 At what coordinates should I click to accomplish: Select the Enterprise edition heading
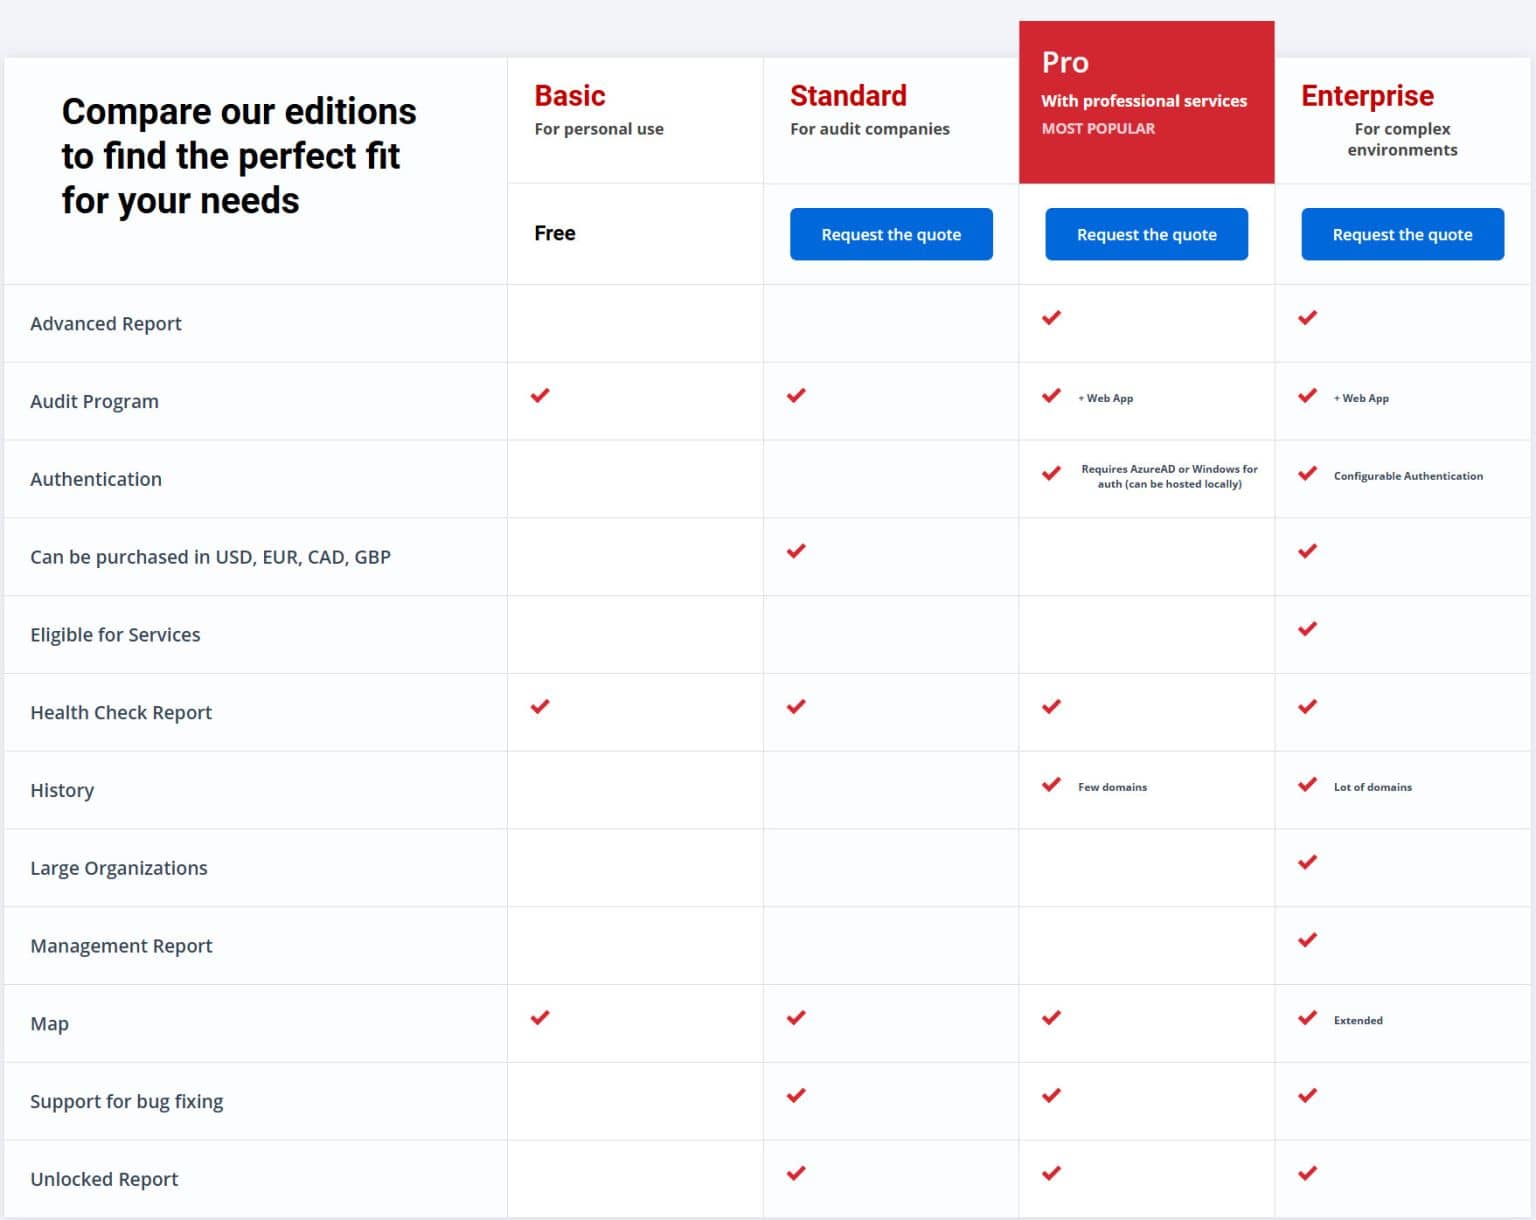pyautogui.click(x=1367, y=96)
